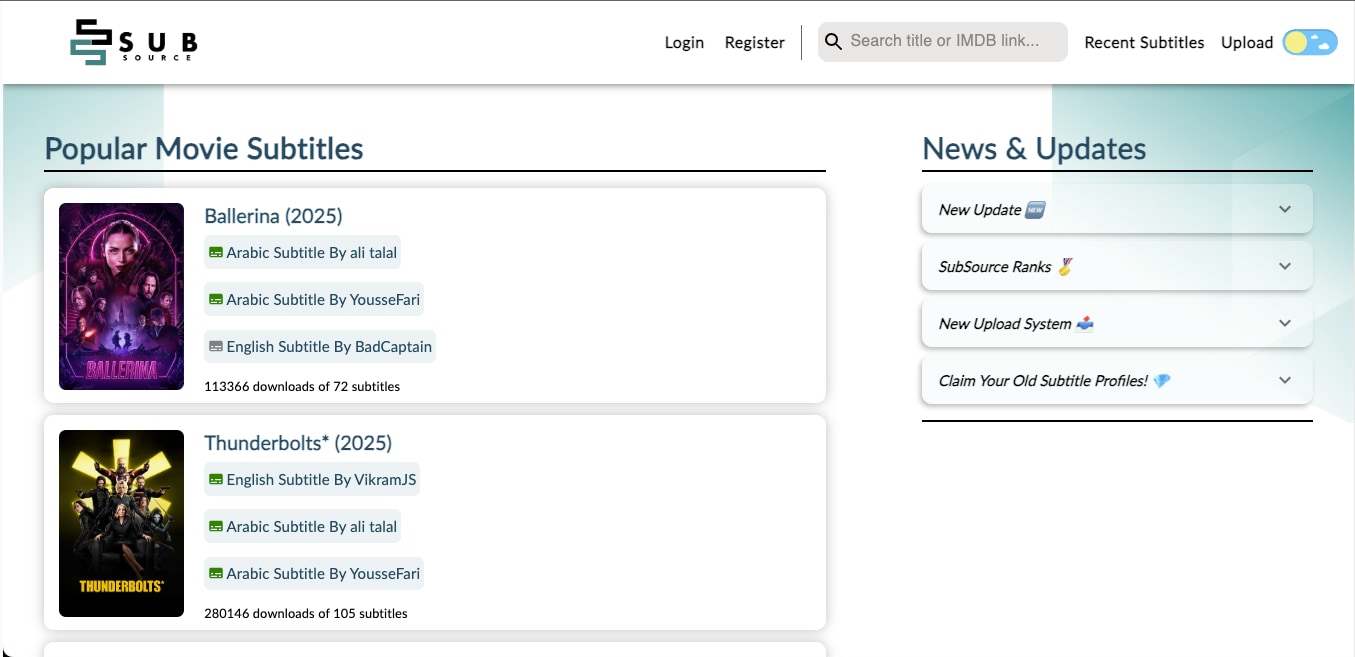
Task: Open Thunderbolts Arabic Subtitle By YousseFari
Action: coord(314,573)
